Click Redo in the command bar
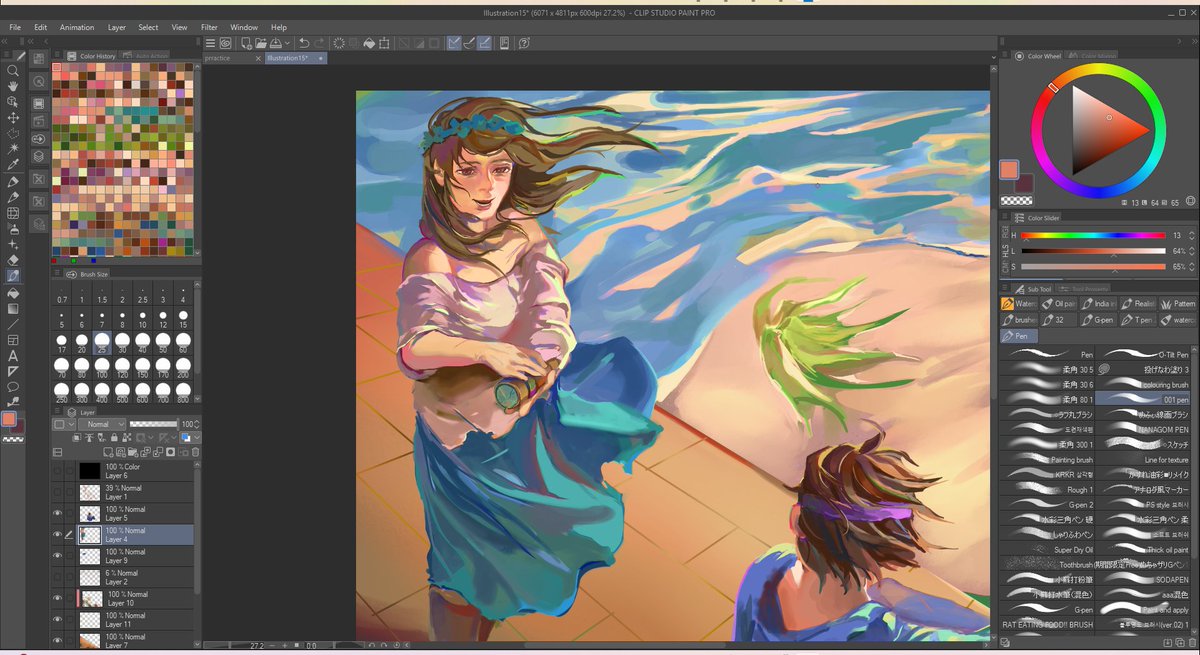 320,43
